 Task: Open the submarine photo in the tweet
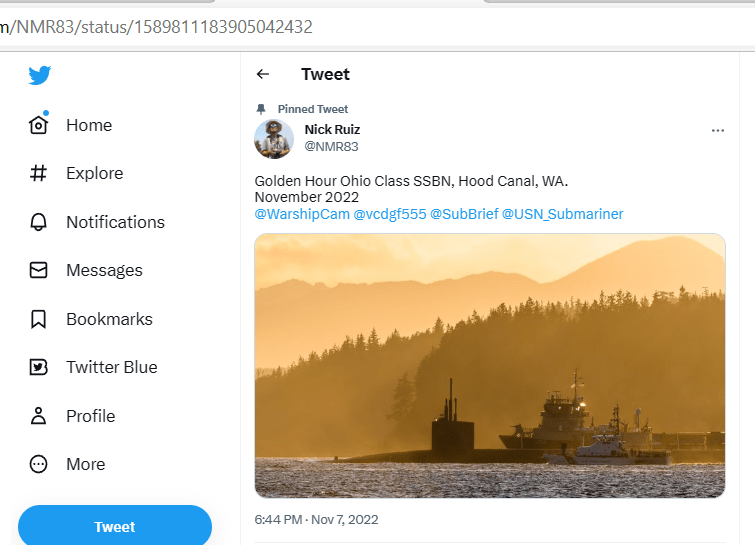[490, 365]
